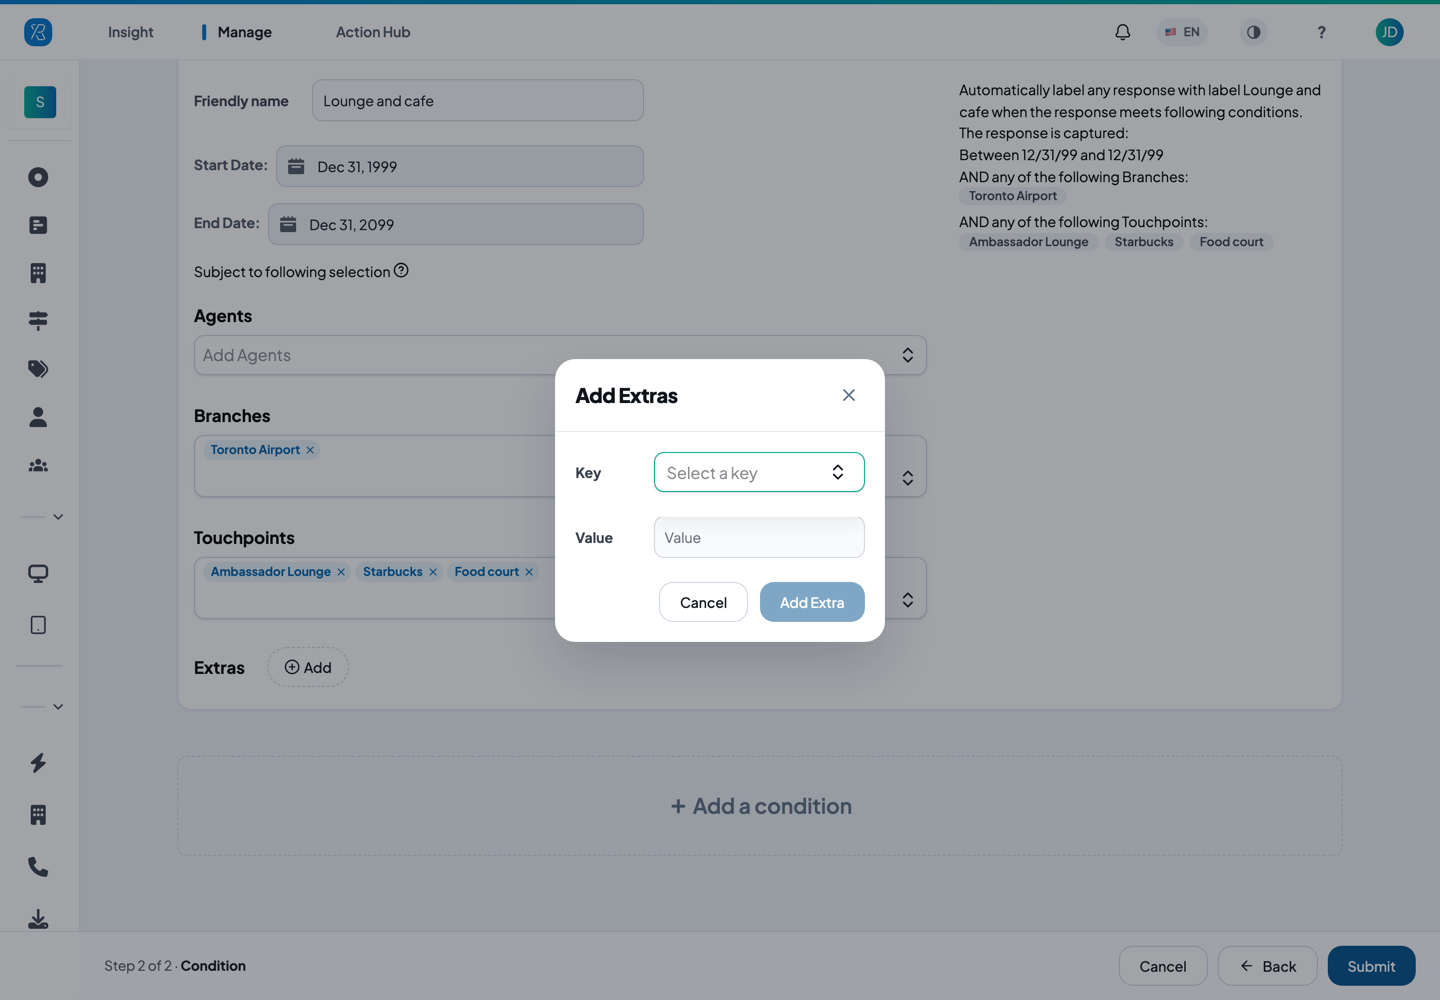Open the circle icon in the sidebar

click(38, 177)
